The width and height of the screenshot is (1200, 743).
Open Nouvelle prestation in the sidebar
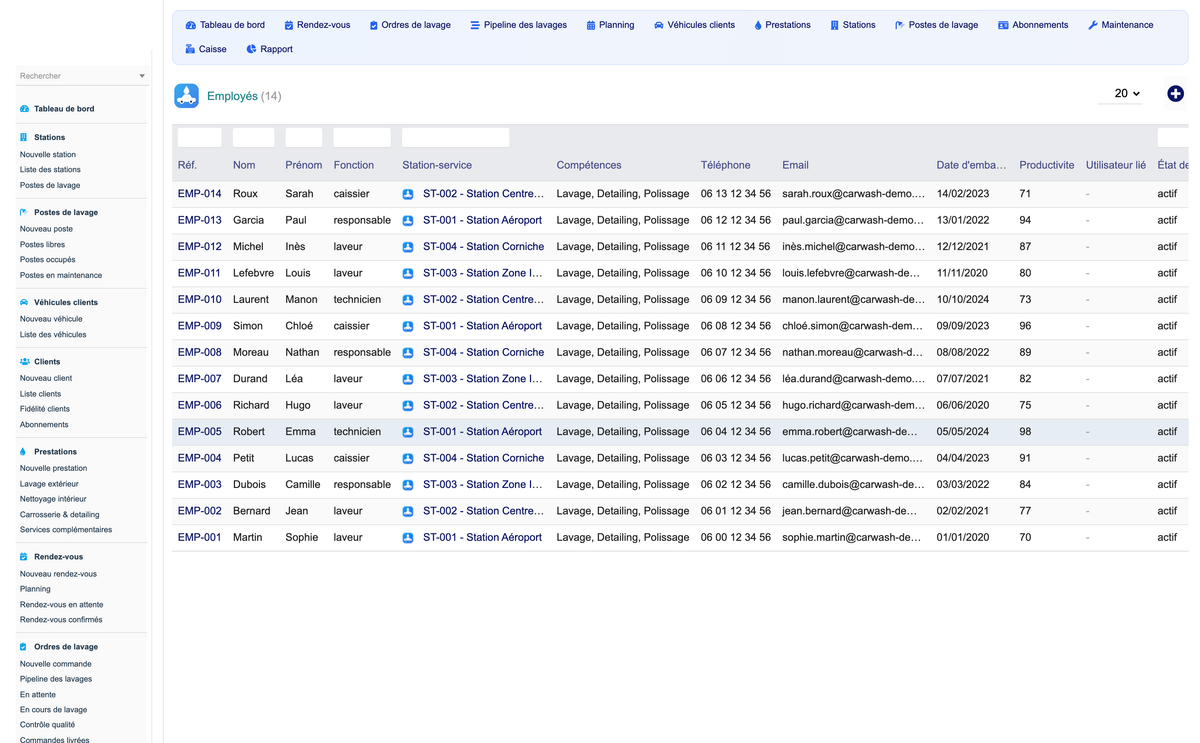pos(53,468)
